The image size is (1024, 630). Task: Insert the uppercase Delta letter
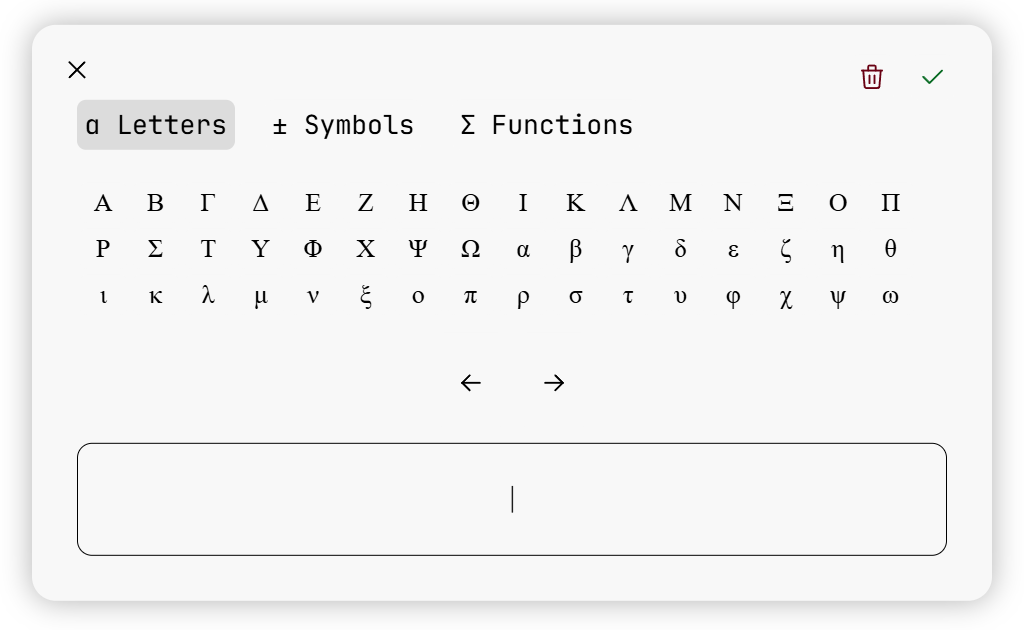click(260, 203)
